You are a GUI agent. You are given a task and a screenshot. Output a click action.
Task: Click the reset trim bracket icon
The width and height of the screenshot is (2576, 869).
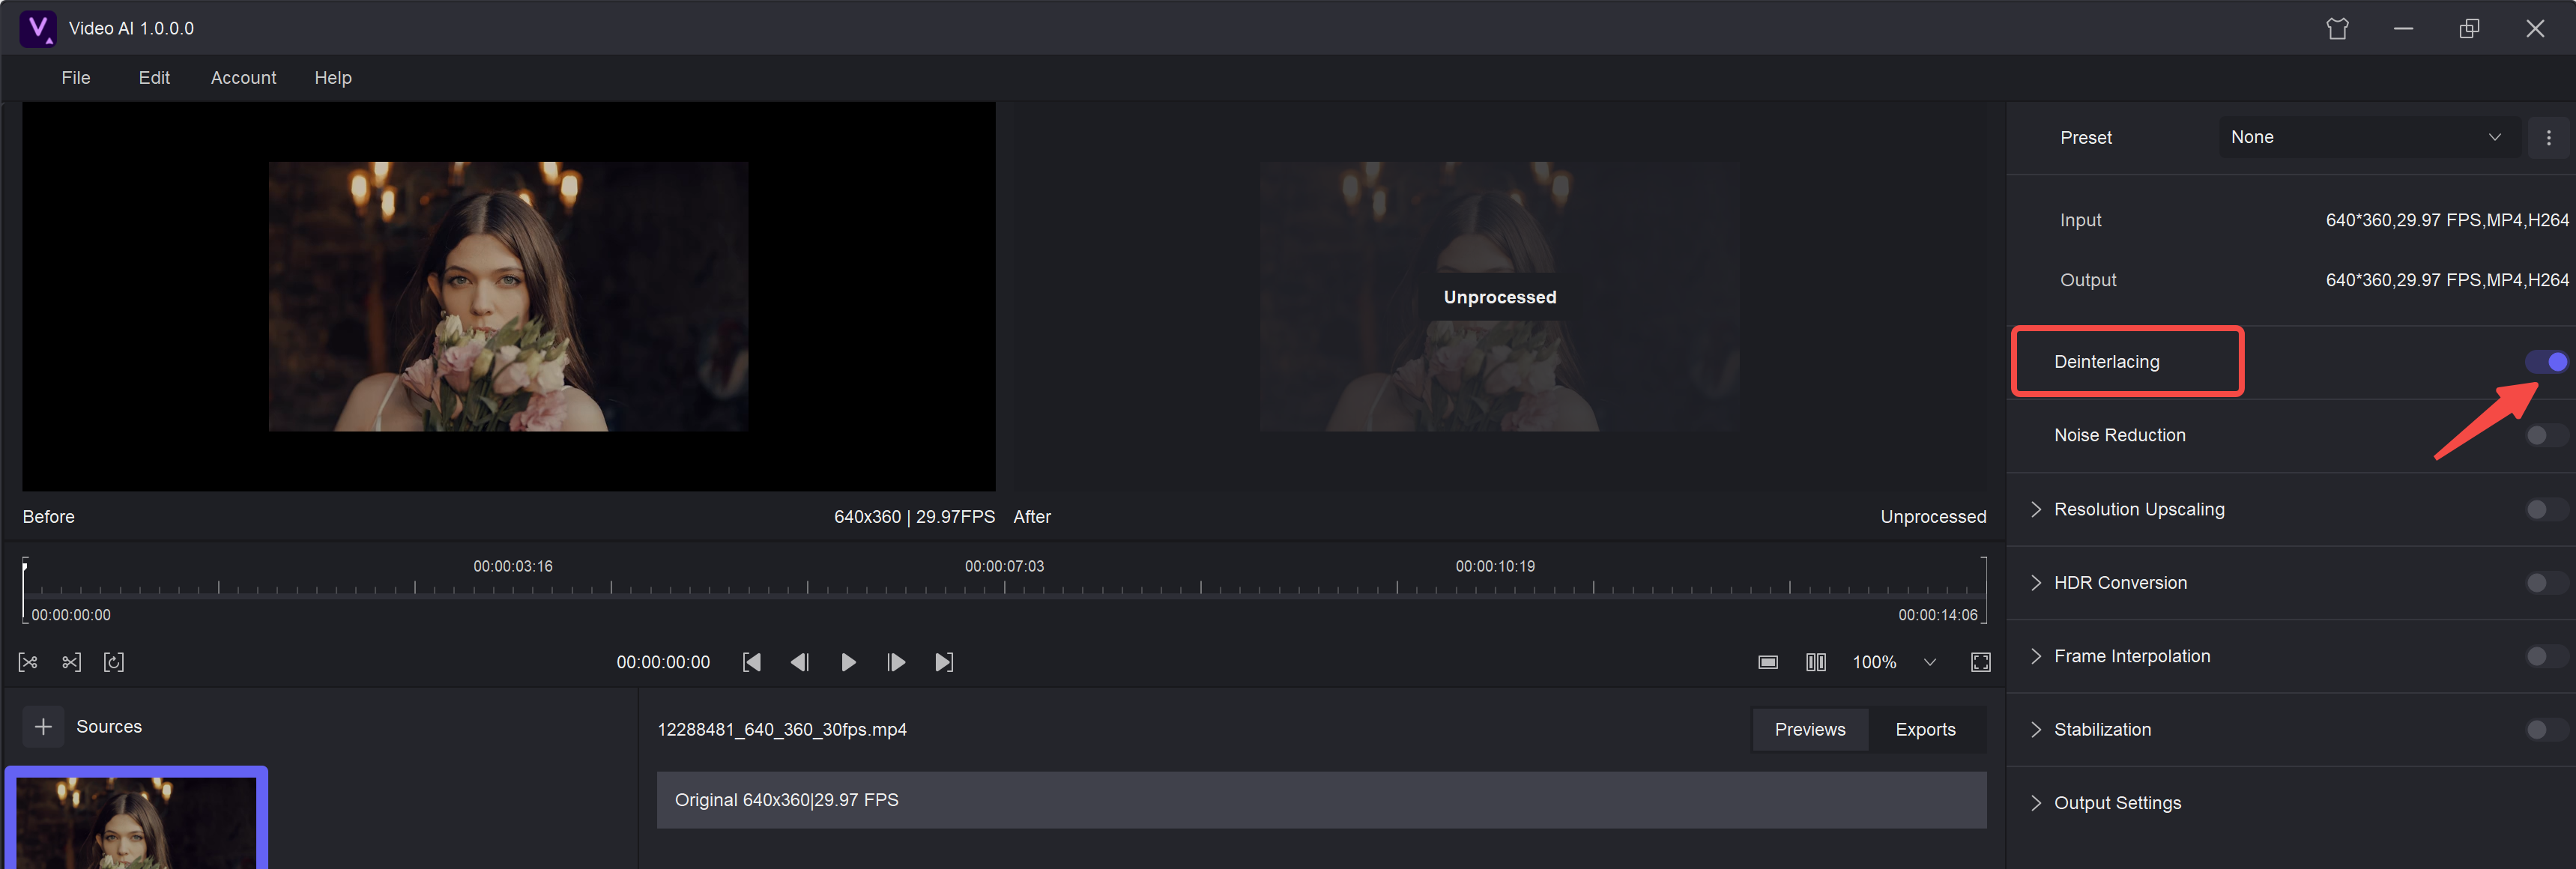(114, 662)
